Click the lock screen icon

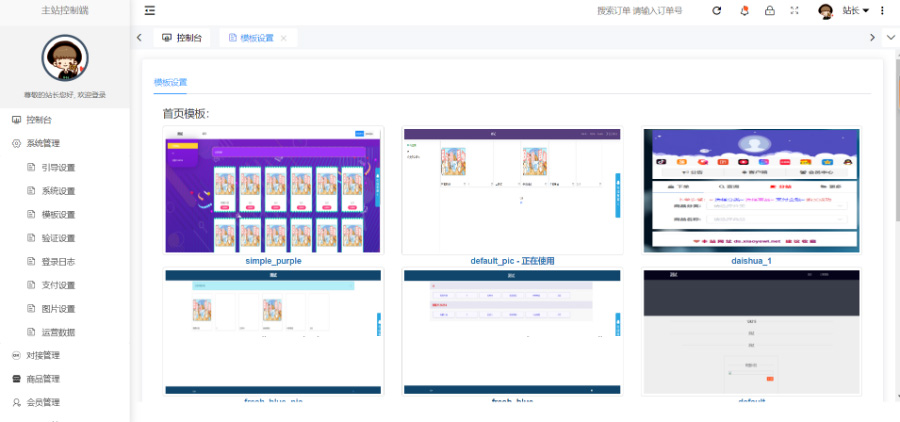[769, 11]
